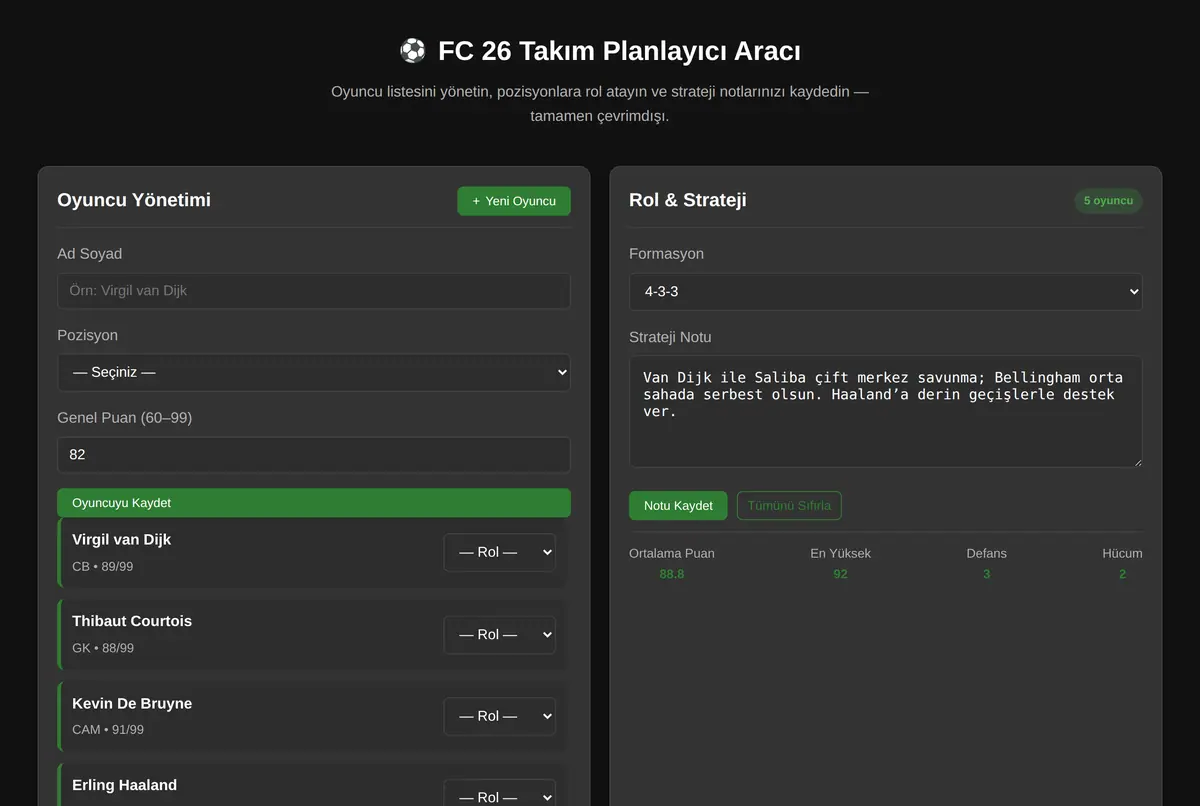This screenshot has height=806, width=1200.
Task: Click the Ortalama Puan value 88.8
Action: [x=672, y=574]
